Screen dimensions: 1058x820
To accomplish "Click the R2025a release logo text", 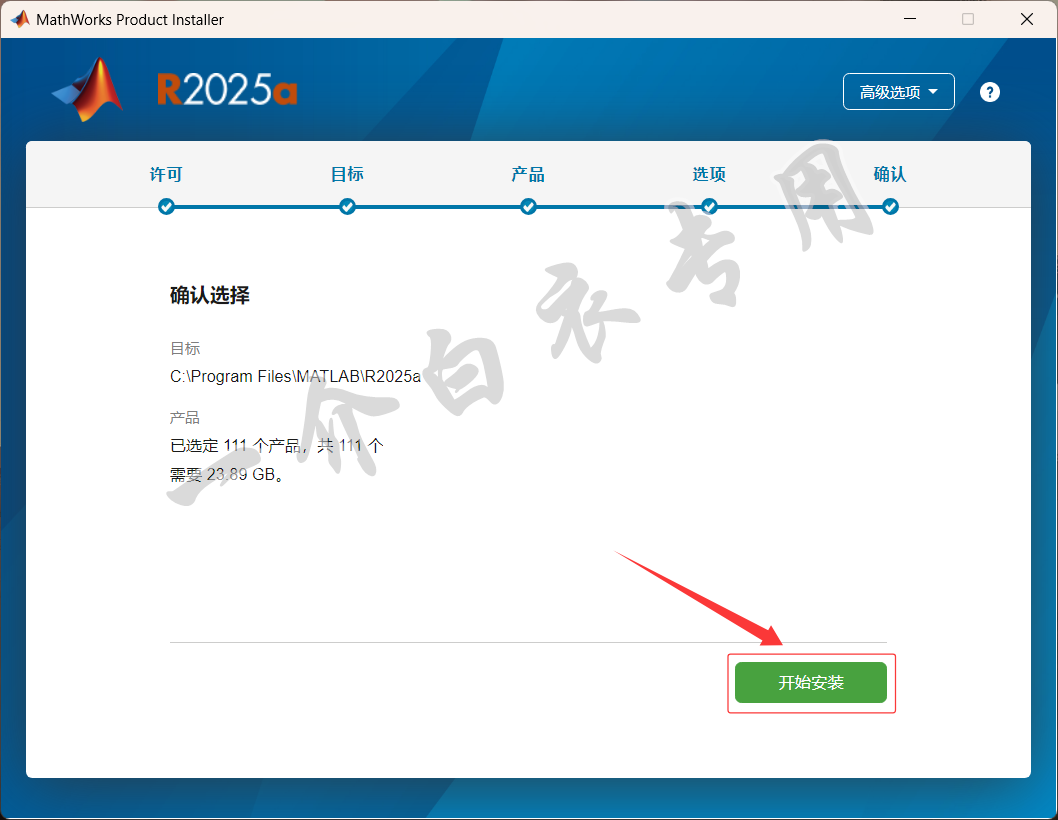I will click(227, 90).
